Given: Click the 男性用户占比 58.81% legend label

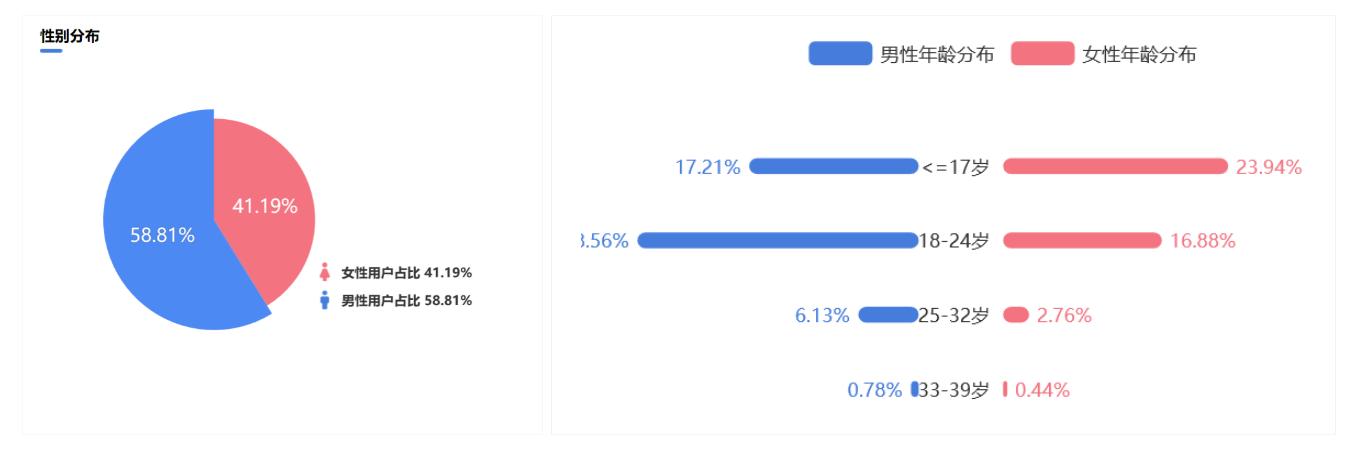Looking at the screenshot, I should pyautogui.click(x=407, y=300).
